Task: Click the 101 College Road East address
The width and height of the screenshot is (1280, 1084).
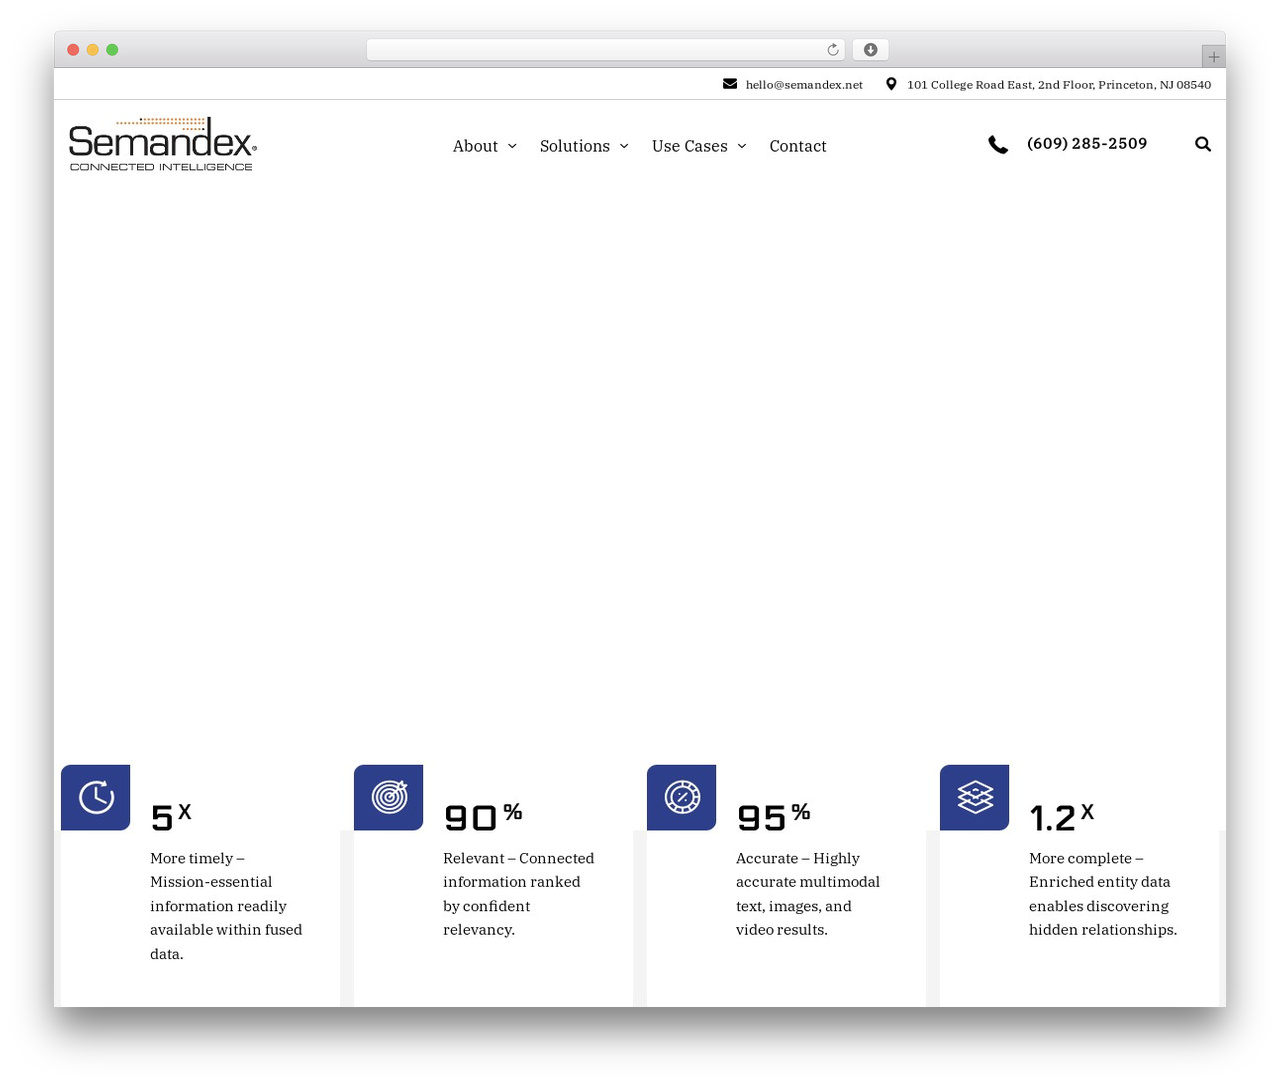Action: 1059,85
